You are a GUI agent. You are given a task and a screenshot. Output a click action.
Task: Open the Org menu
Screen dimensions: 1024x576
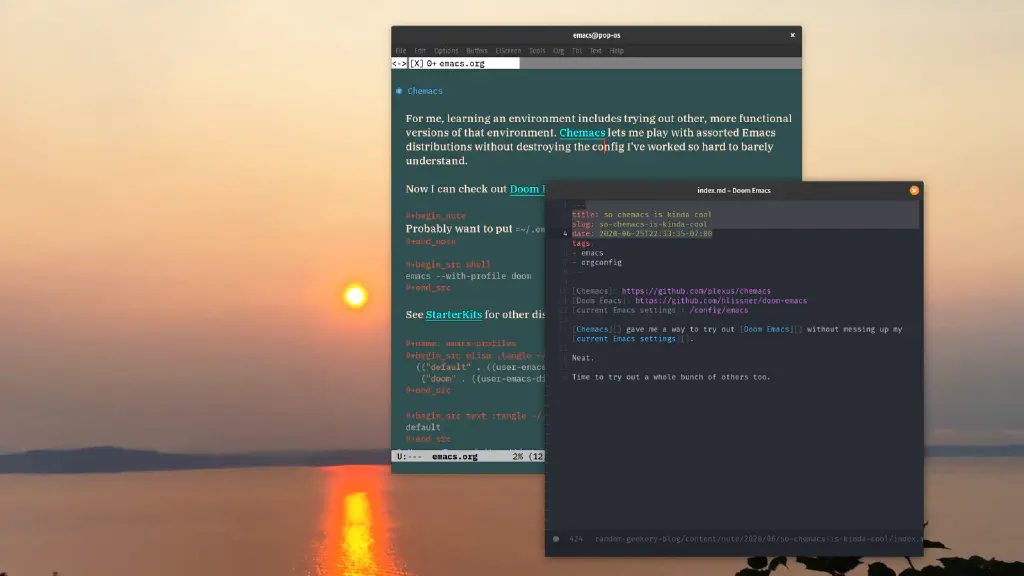pyautogui.click(x=558, y=50)
